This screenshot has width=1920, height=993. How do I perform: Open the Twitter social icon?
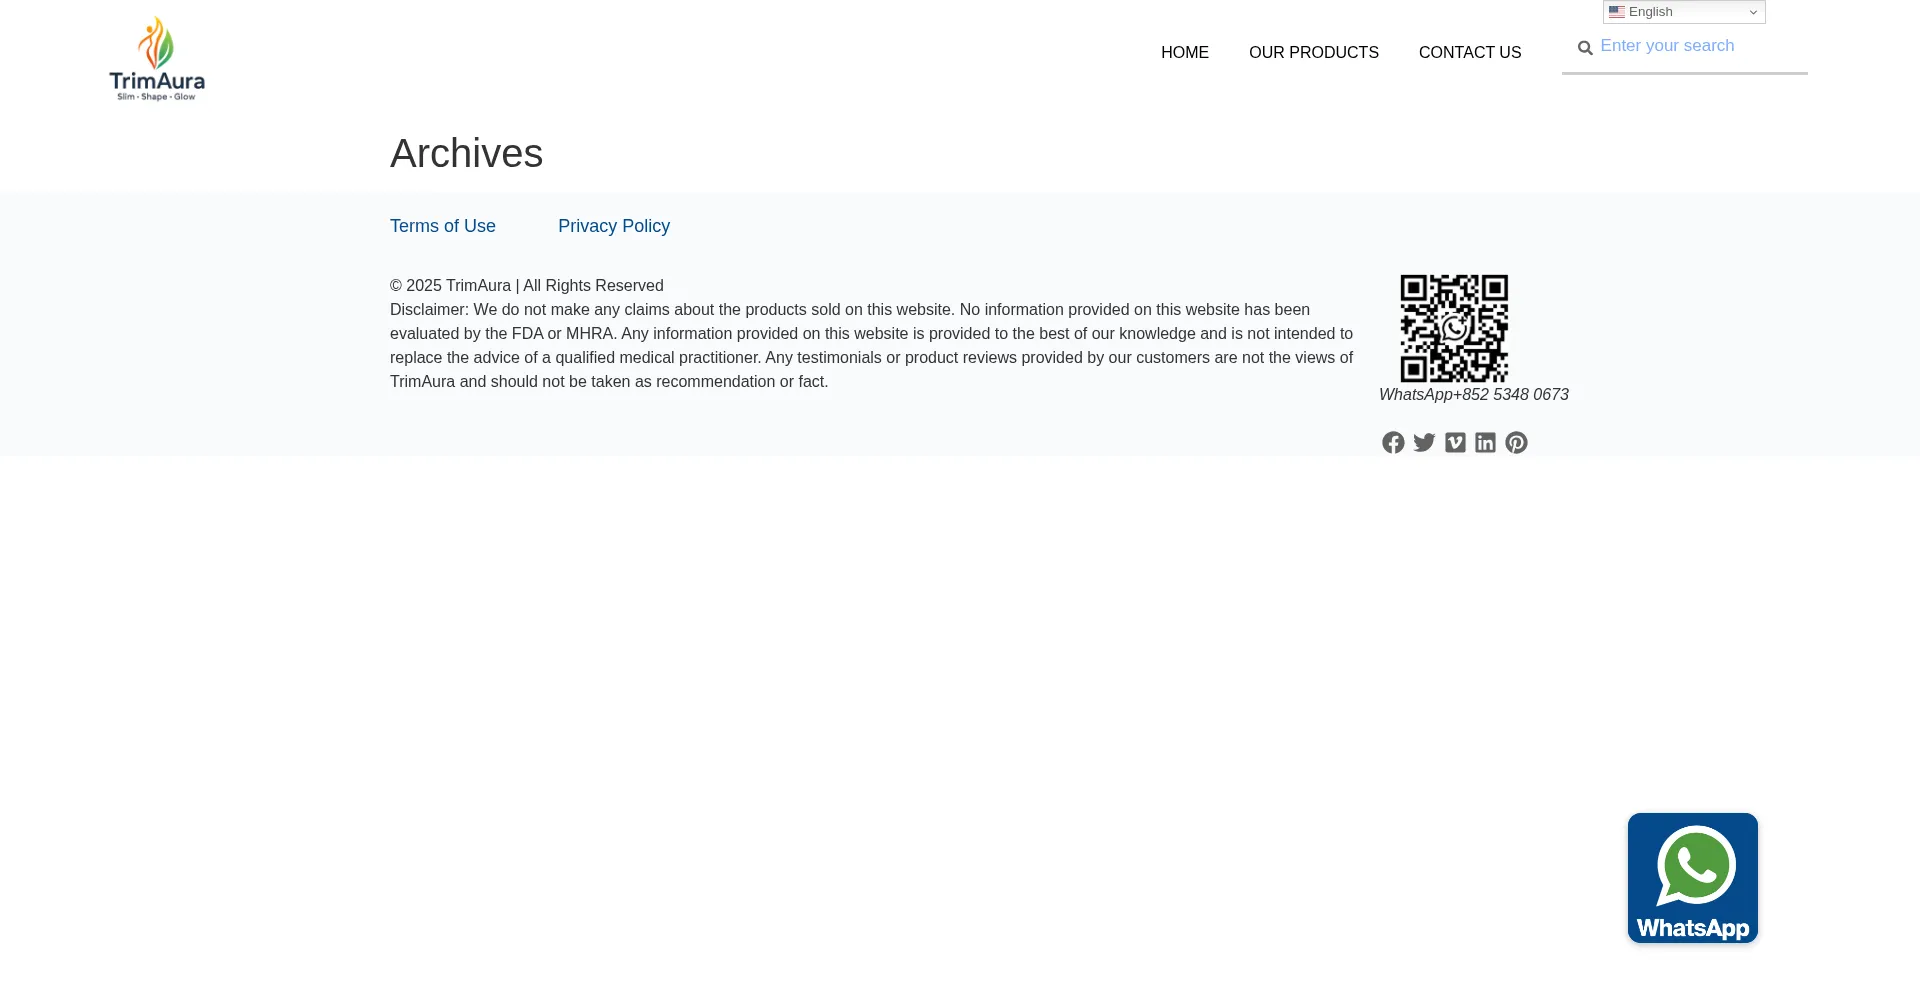click(1424, 442)
